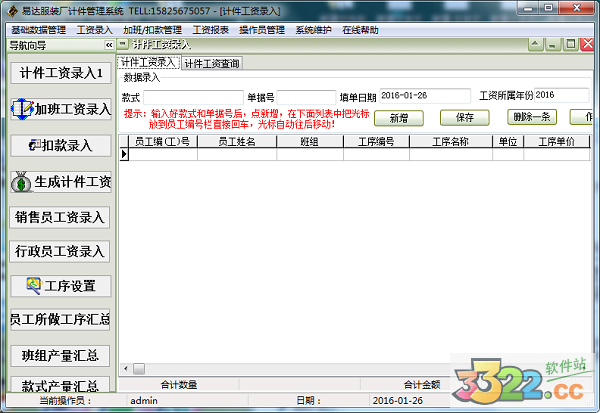Select the first row's arrow indicator

pos(124,154)
